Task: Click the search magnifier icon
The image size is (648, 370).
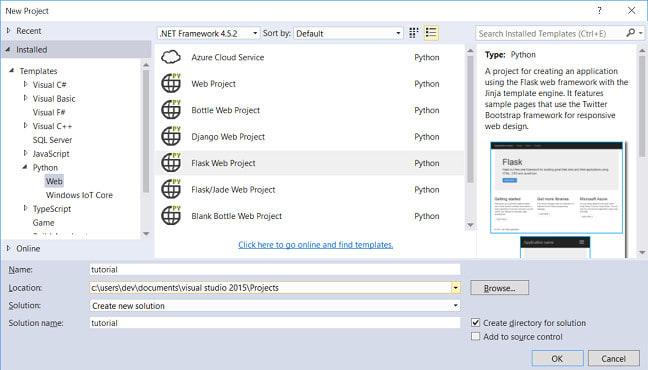Action: pyautogui.click(x=631, y=33)
